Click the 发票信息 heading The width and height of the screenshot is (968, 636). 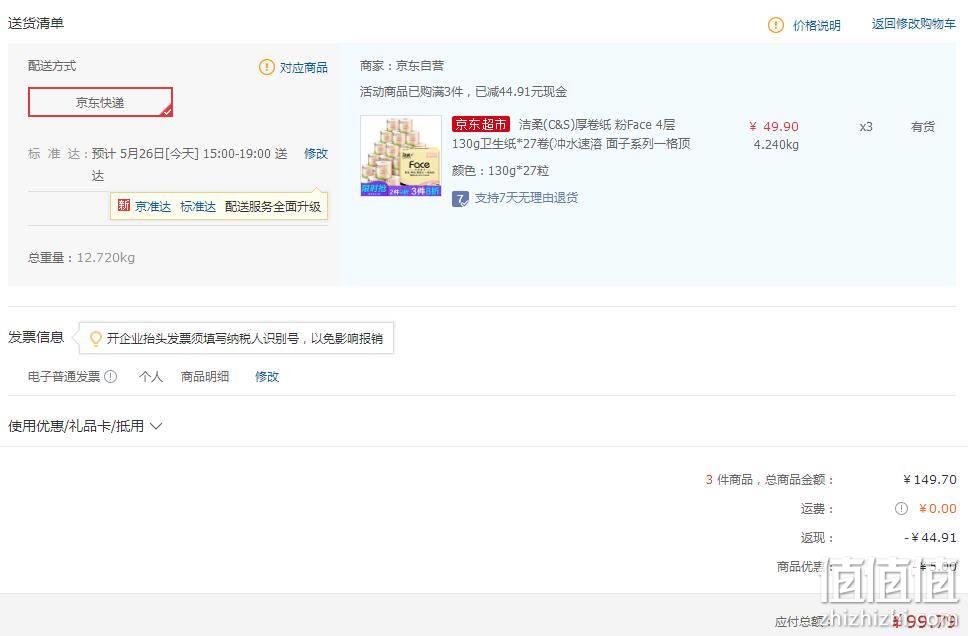(x=36, y=337)
